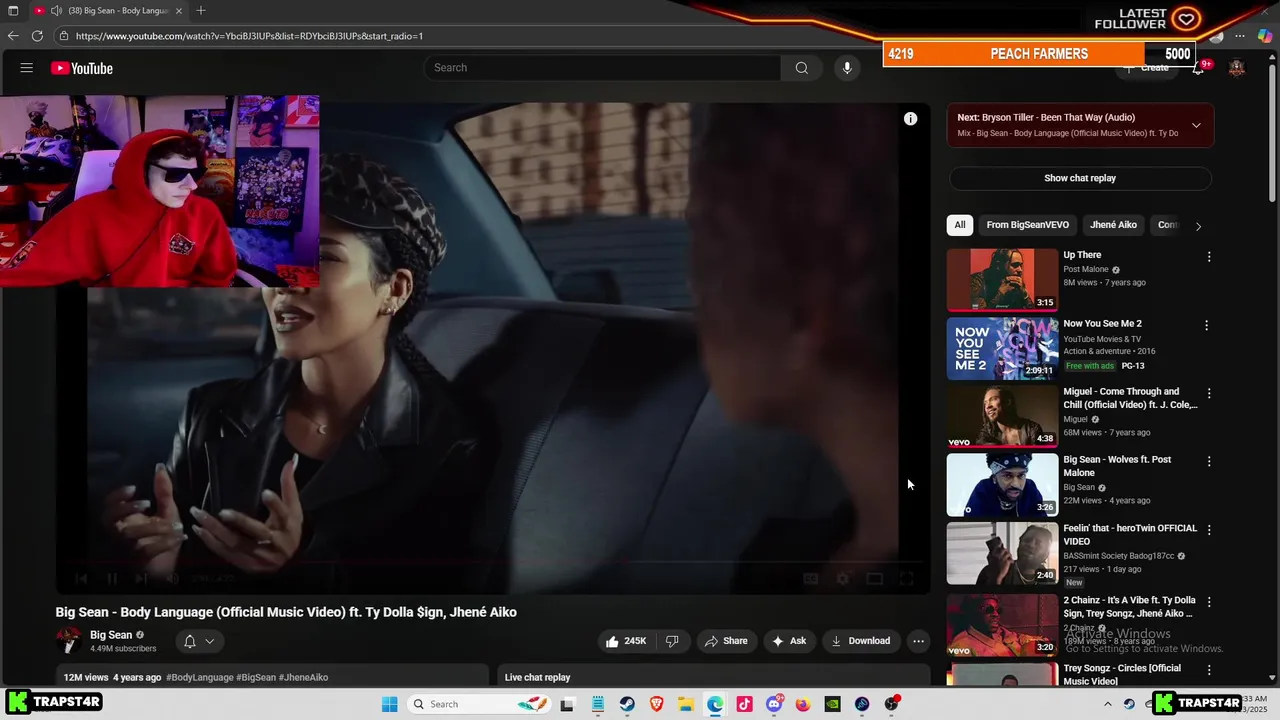Skip to next video in player

pos(141,578)
